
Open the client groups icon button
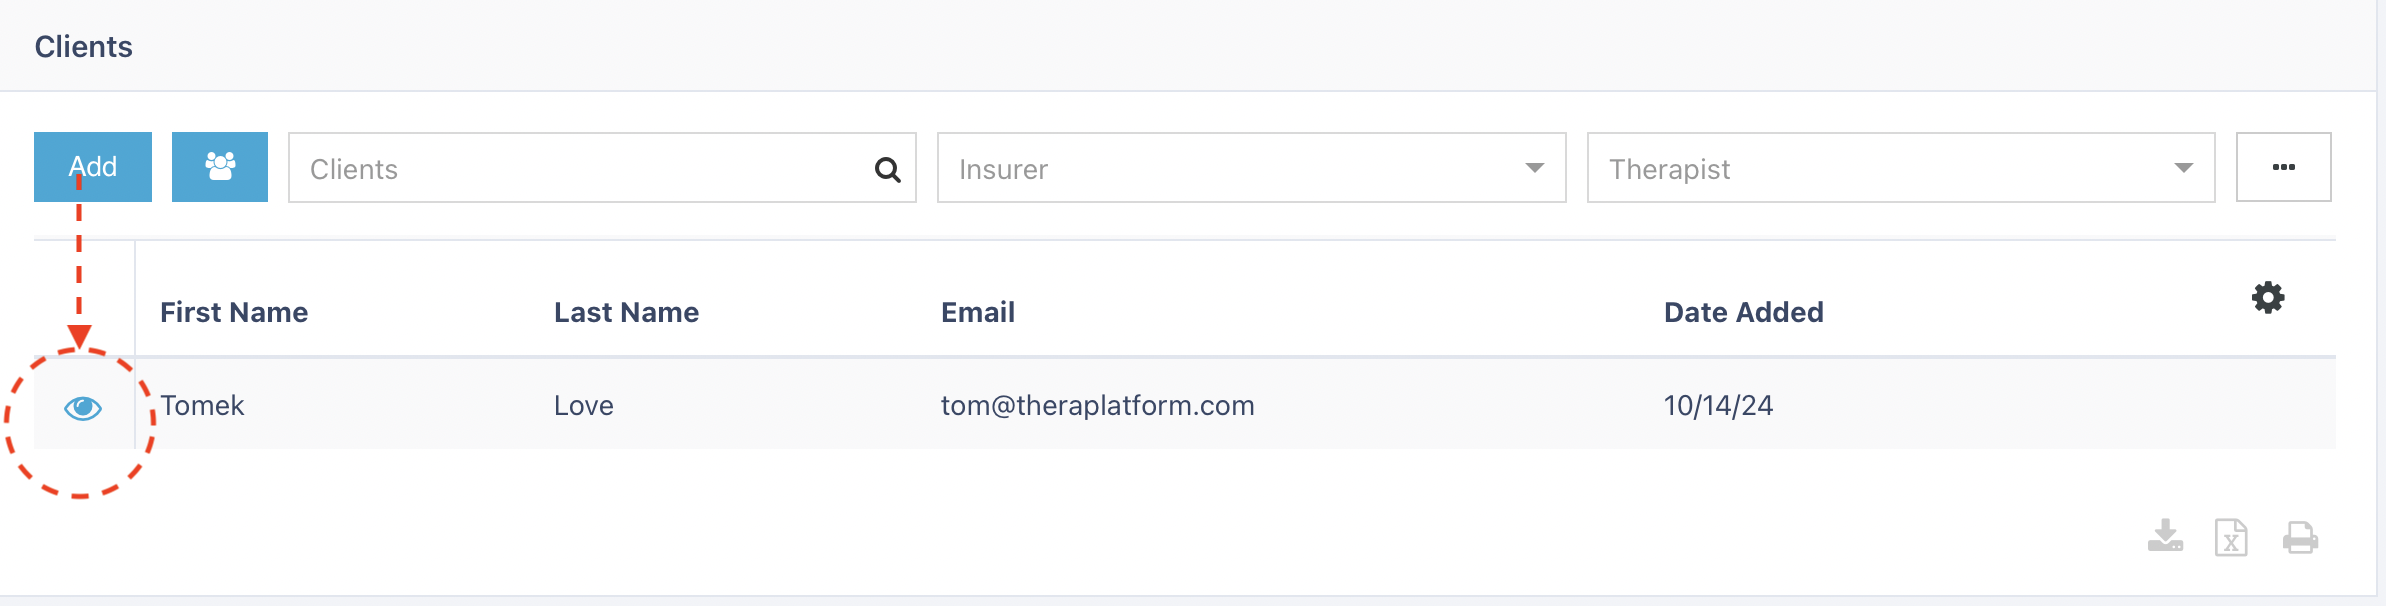(x=220, y=167)
